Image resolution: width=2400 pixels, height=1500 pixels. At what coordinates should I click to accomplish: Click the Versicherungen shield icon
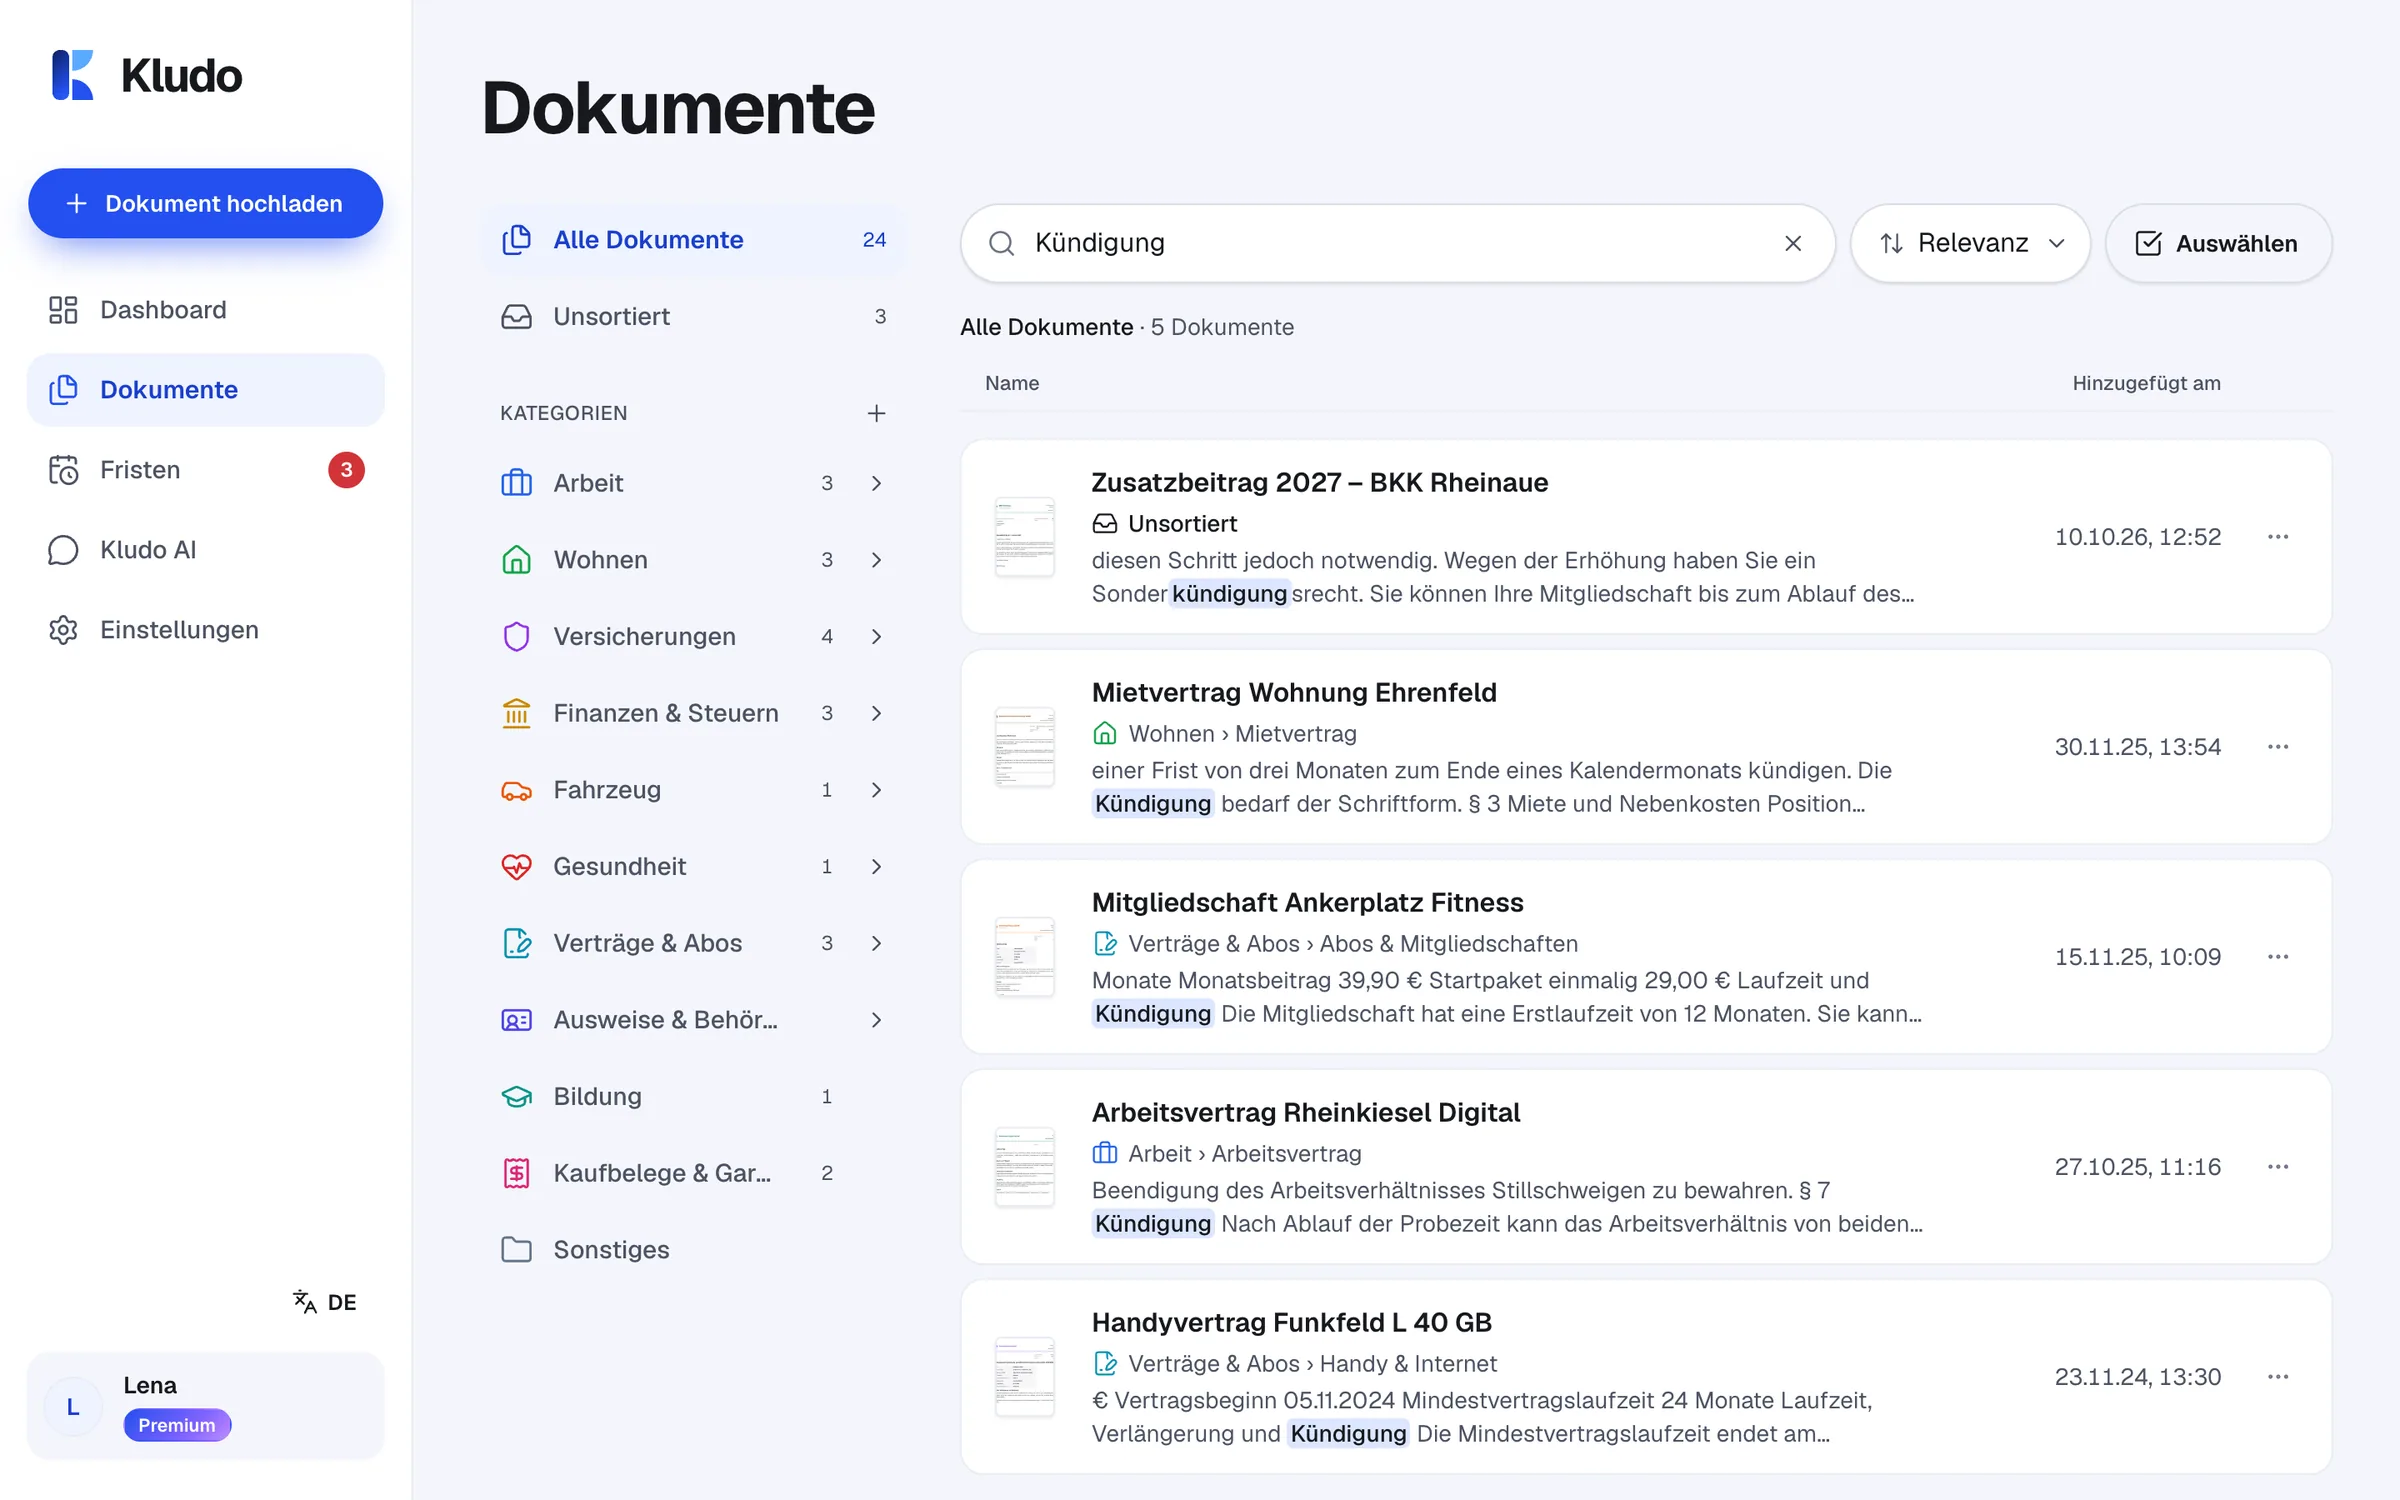[516, 637]
